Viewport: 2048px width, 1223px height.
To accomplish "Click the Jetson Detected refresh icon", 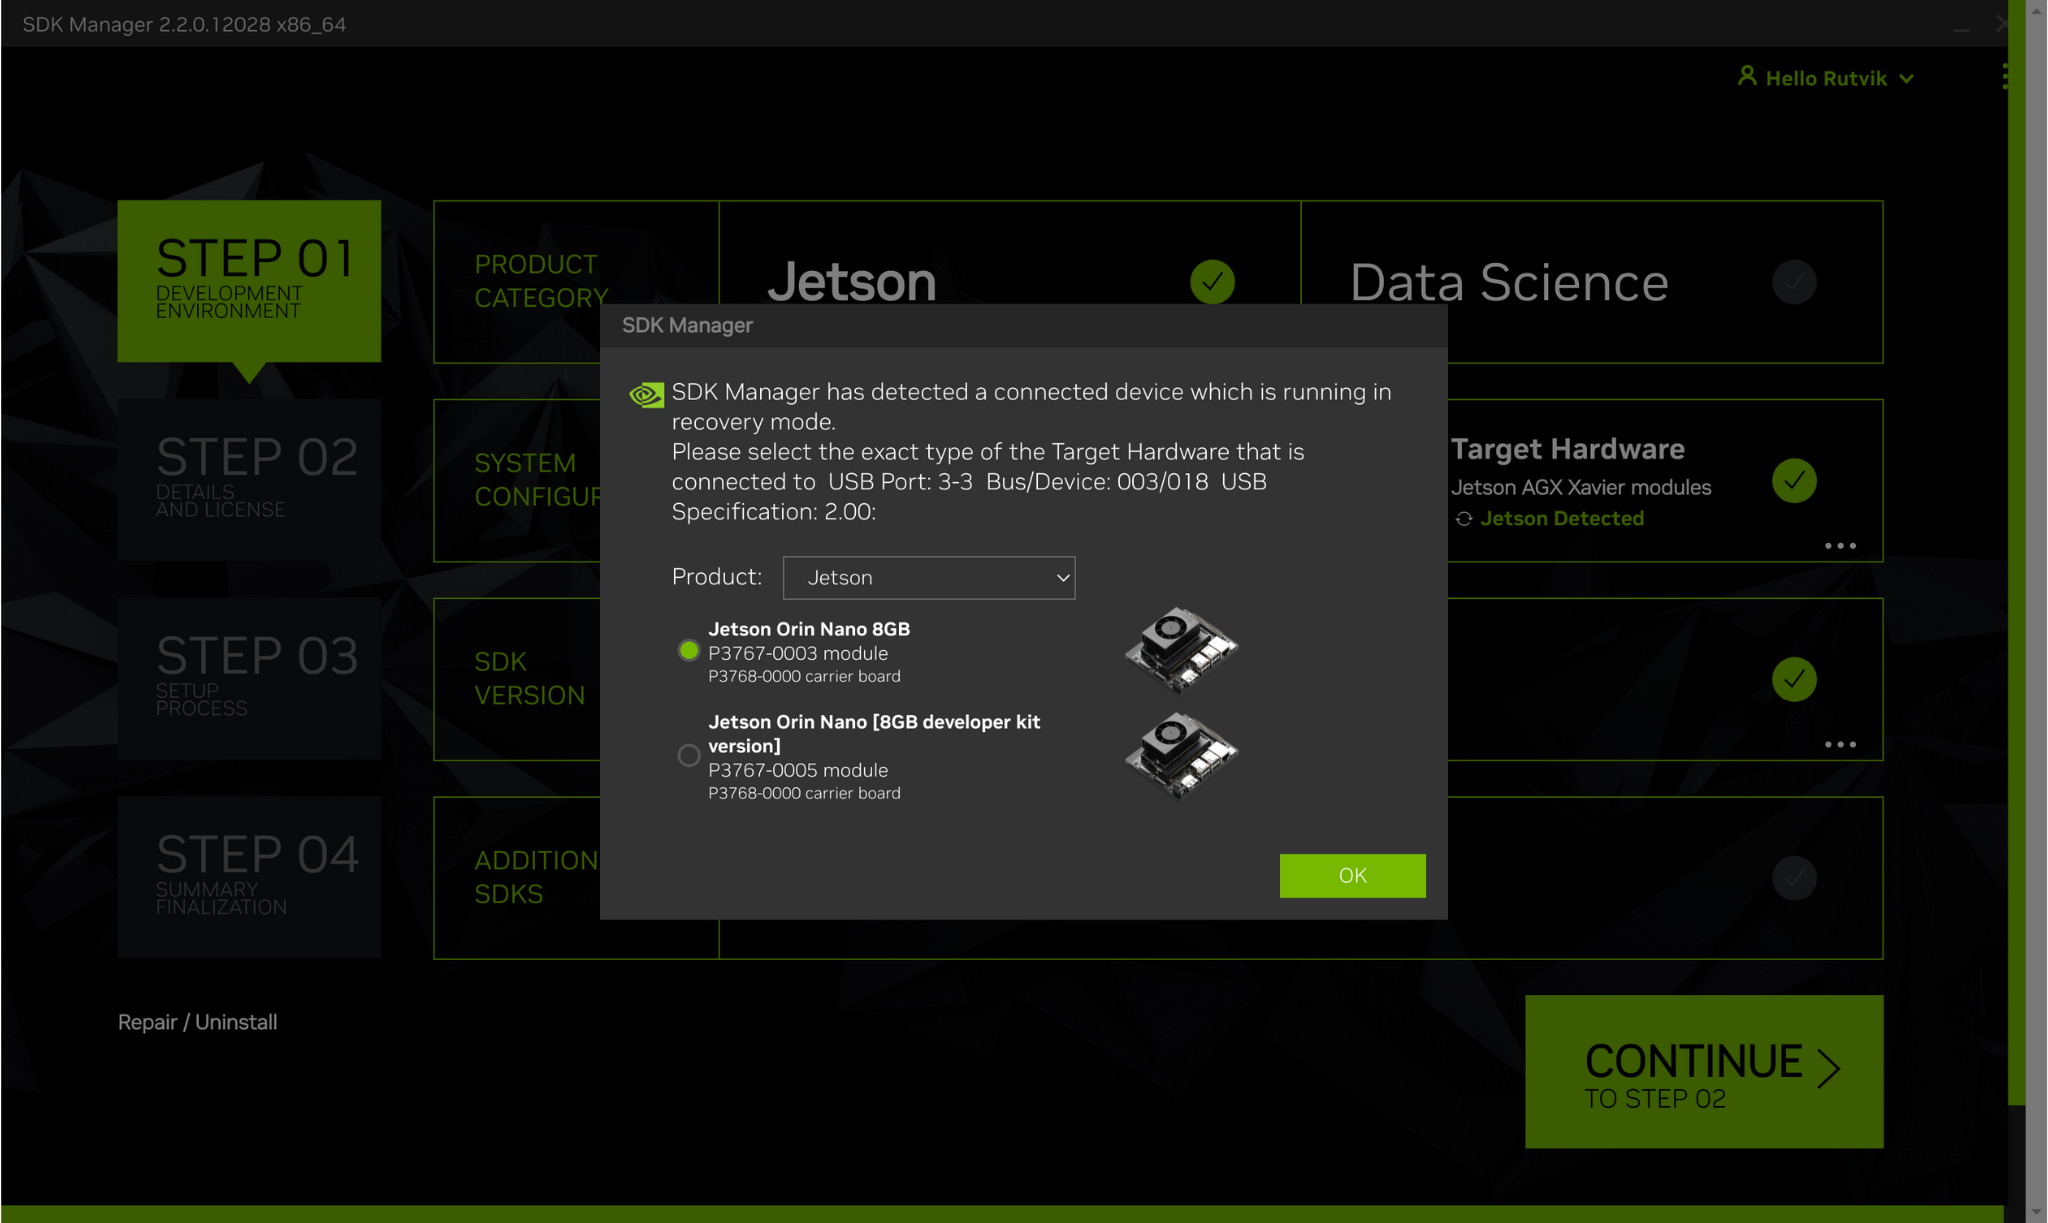I will pos(1464,519).
